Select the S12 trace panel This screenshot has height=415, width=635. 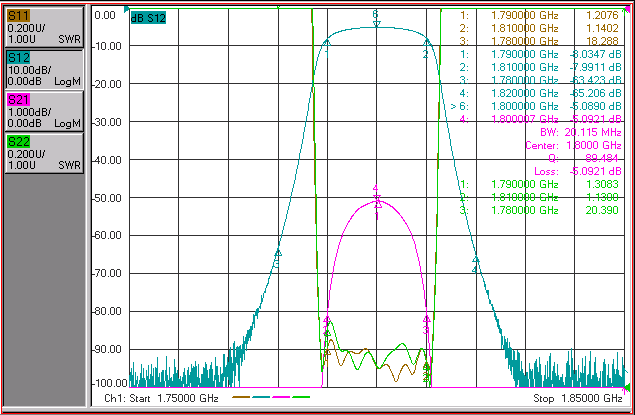[45, 69]
